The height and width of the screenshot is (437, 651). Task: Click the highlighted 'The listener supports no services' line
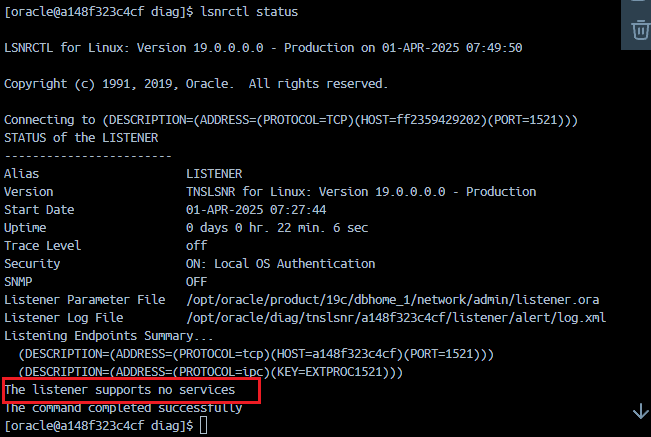click(120, 389)
